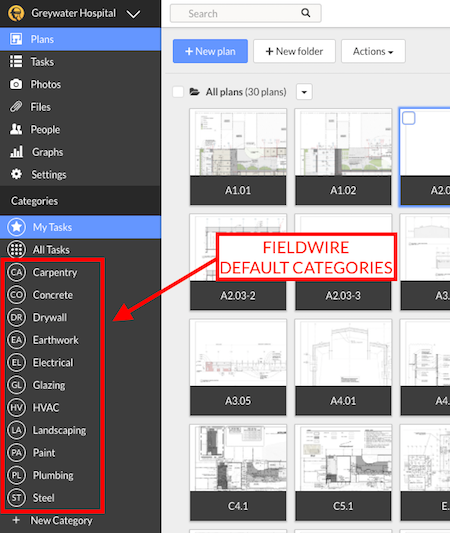This screenshot has height=533, width=450.
Task: Open the Plans section label
Action: coord(42,39)
